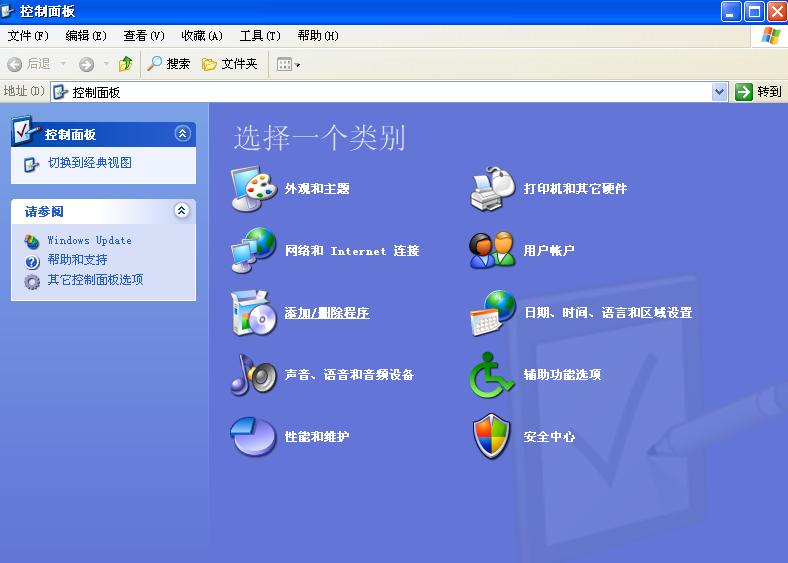Viewport: 788px width, 563px height.
Task: Go up one folder level
Action: point(125,64)
